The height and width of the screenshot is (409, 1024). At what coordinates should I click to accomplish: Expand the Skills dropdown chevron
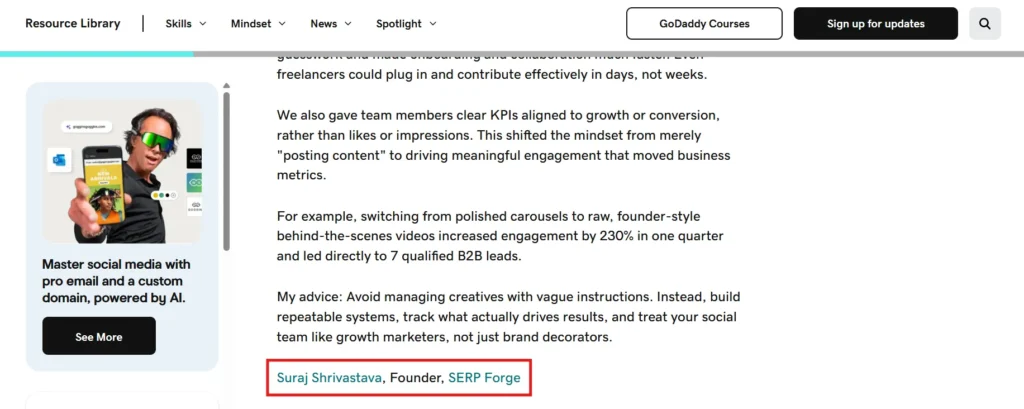tap(203, 24)
